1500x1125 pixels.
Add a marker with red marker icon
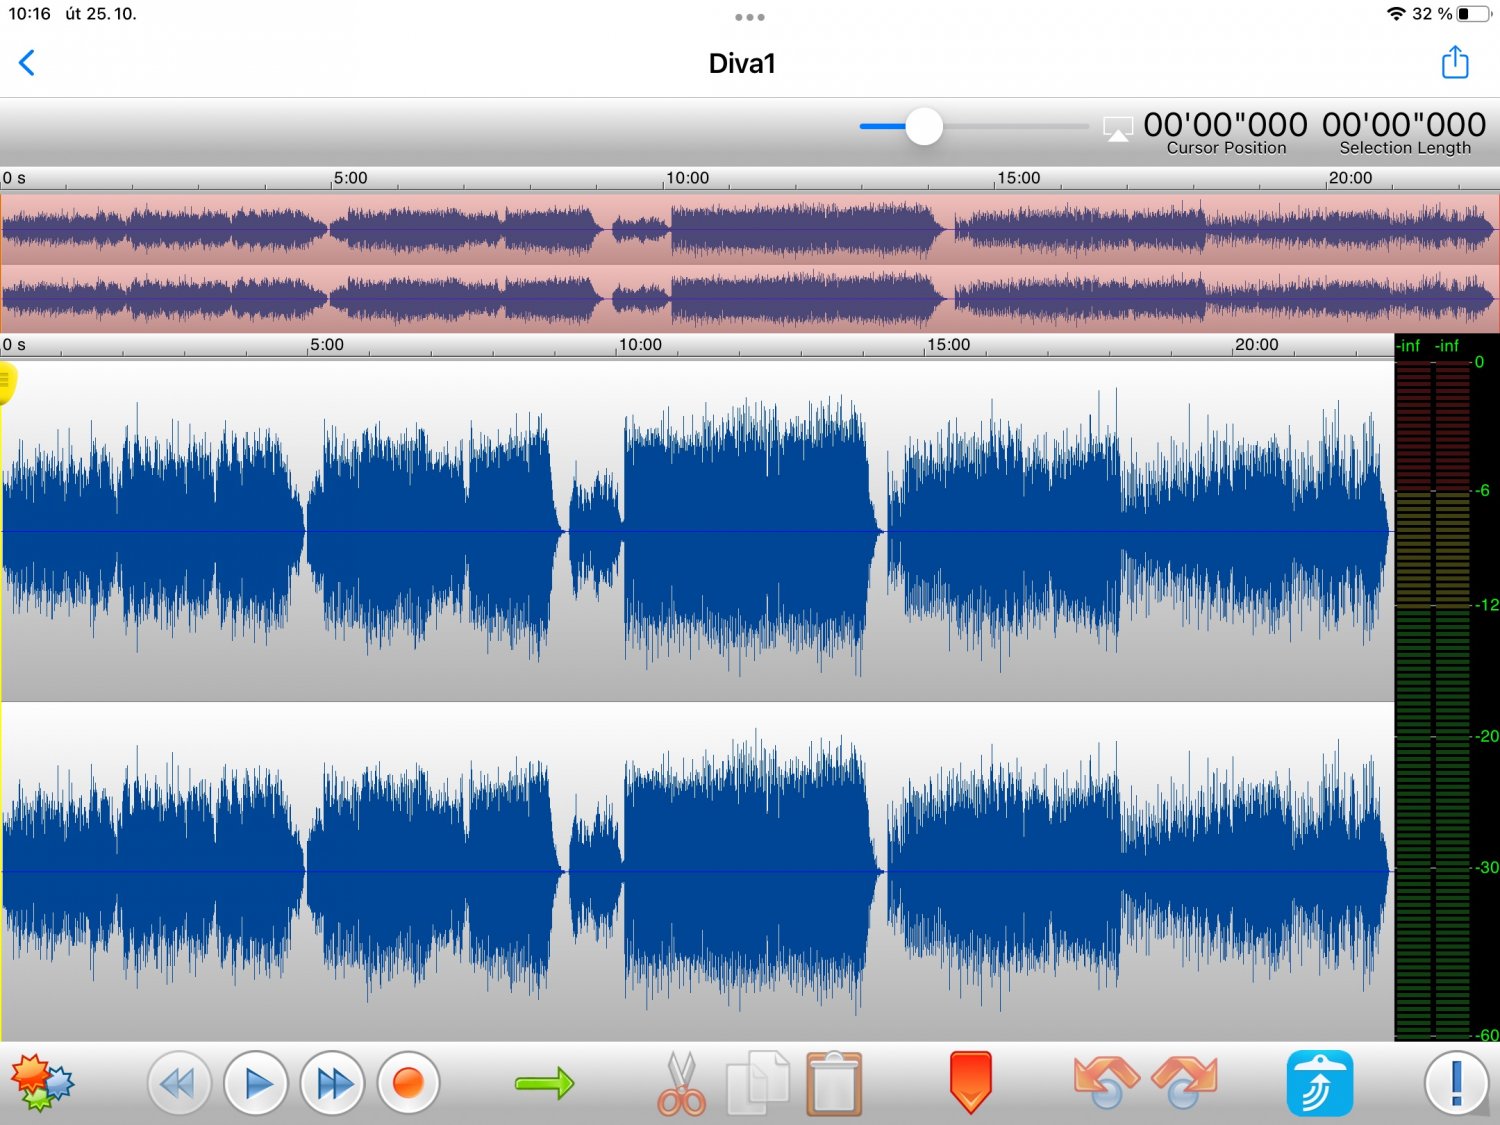tap(970, 1083)
